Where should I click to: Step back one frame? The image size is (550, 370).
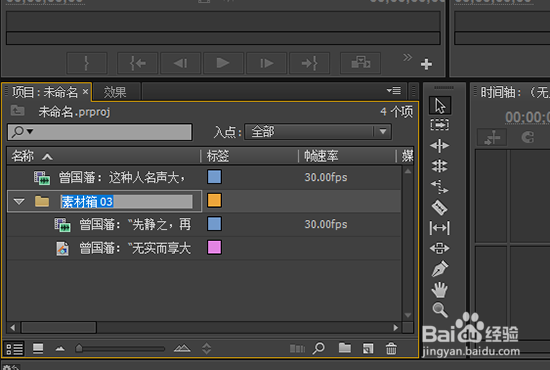181,63
